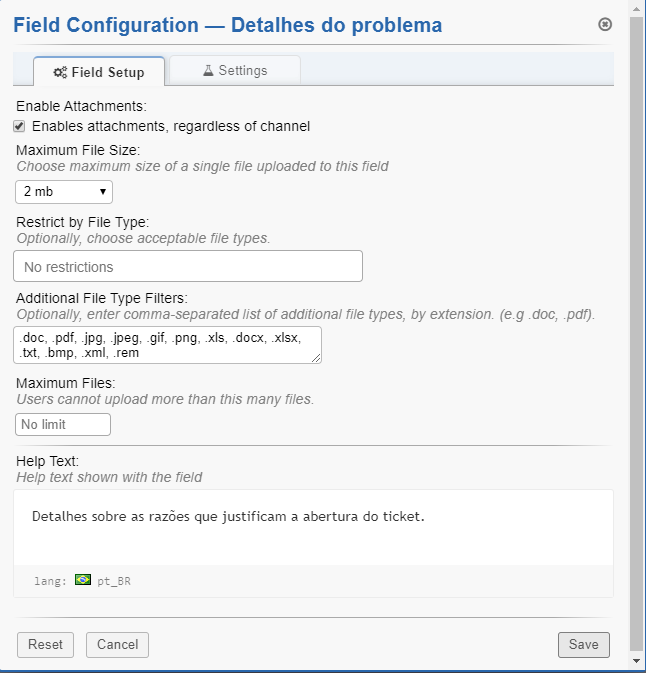This screenshot has height=673, width=646.
Task: Open the Settings tab
Action: pyautogui.click(x=235, y=71)
